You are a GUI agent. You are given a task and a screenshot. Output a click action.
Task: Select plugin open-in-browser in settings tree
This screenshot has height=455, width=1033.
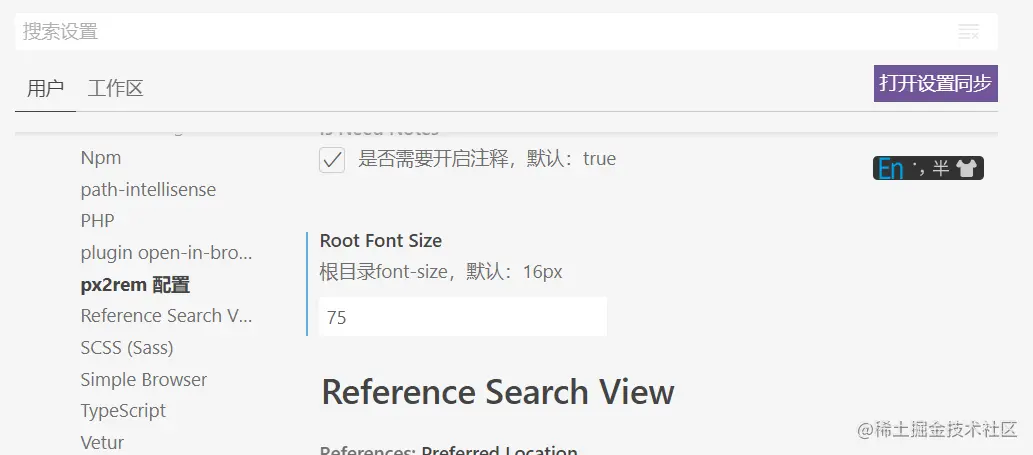pos(167,253)
